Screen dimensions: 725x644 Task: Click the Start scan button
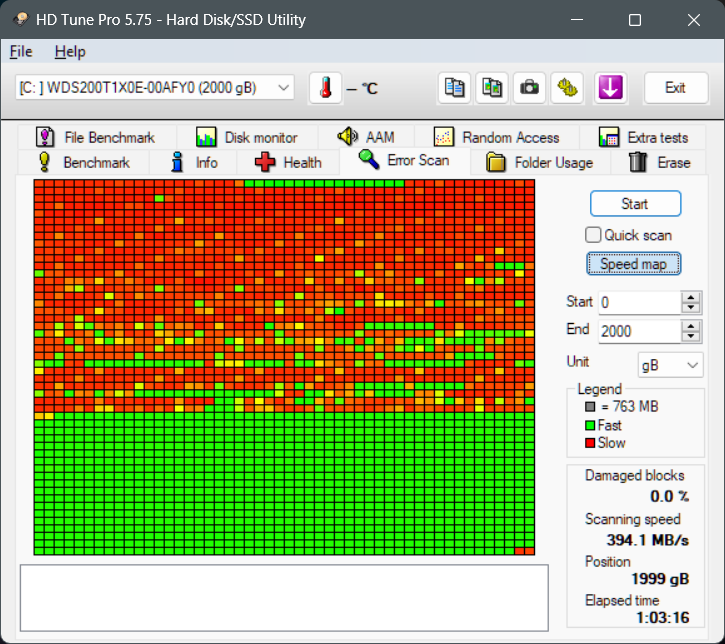(x=635, y=203)
